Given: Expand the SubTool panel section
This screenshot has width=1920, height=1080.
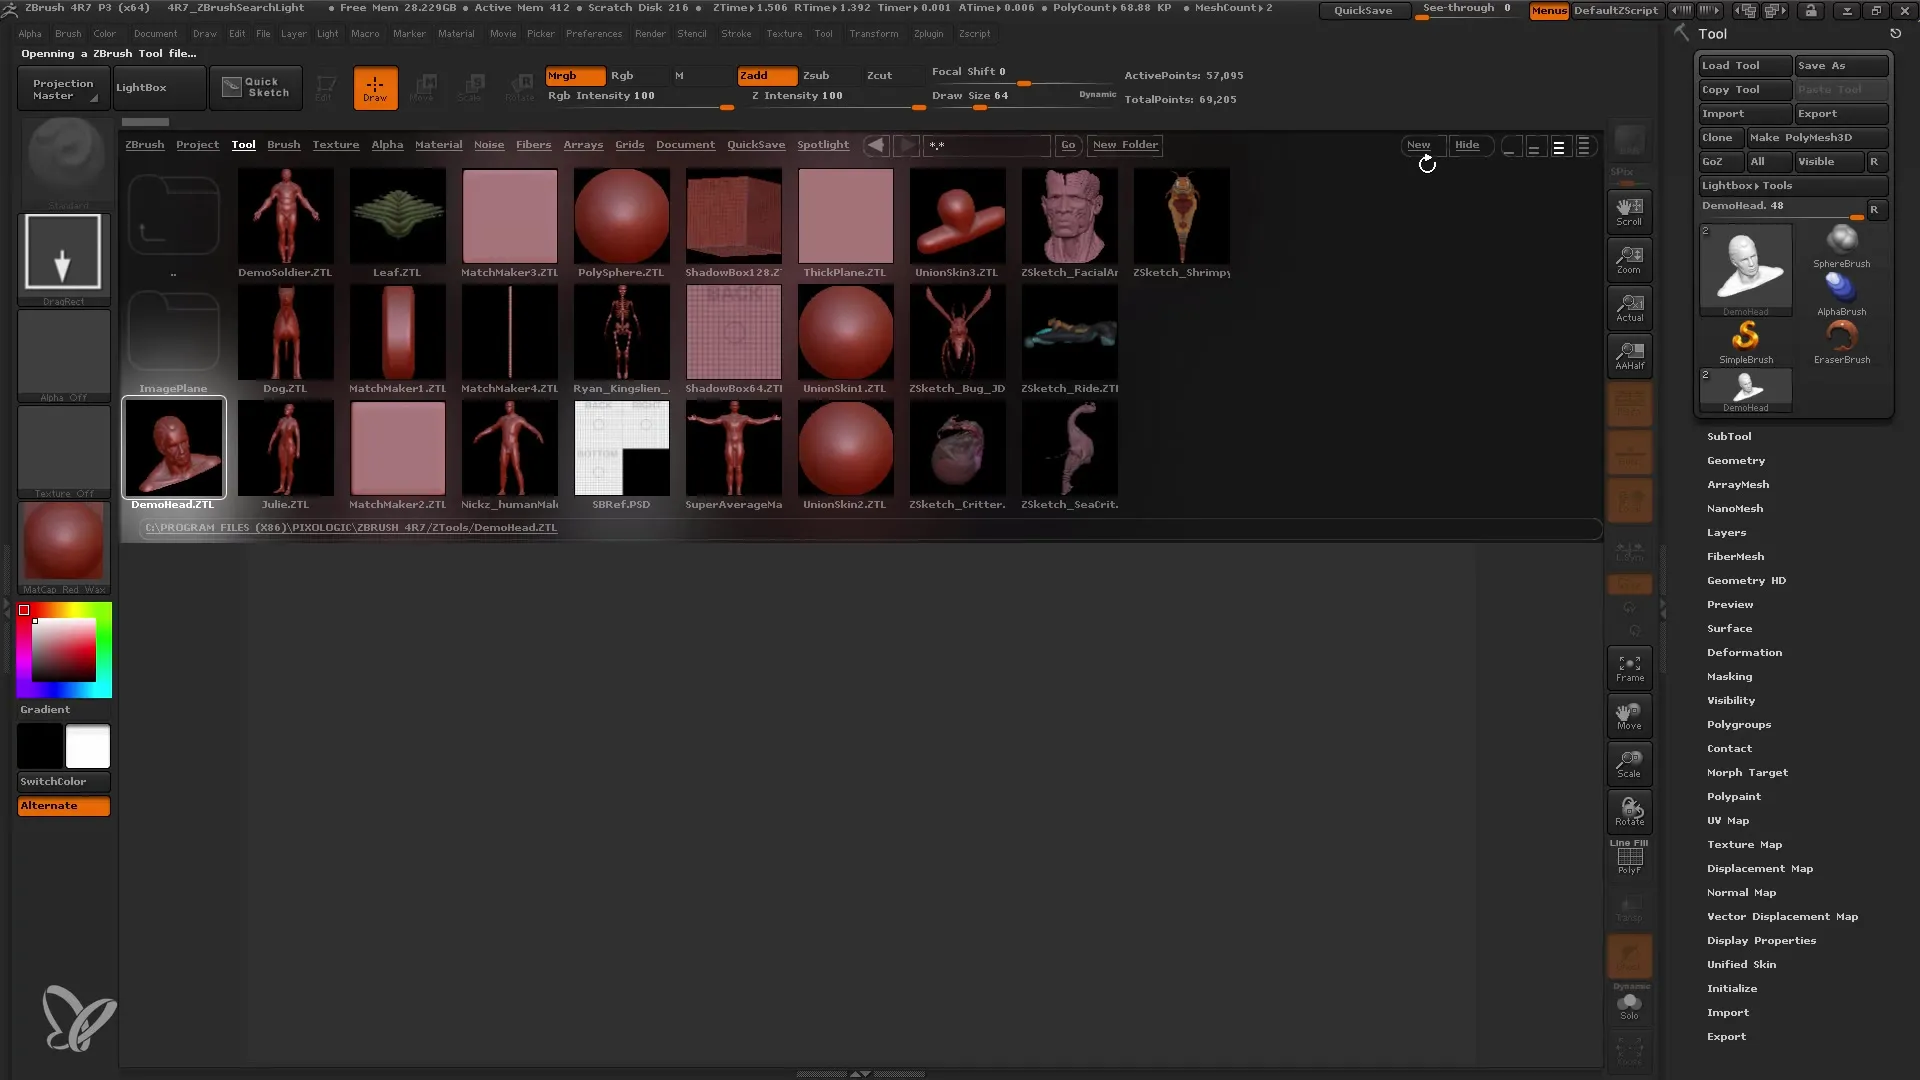Looking at the screenshot, I should tap(1729, 435).
